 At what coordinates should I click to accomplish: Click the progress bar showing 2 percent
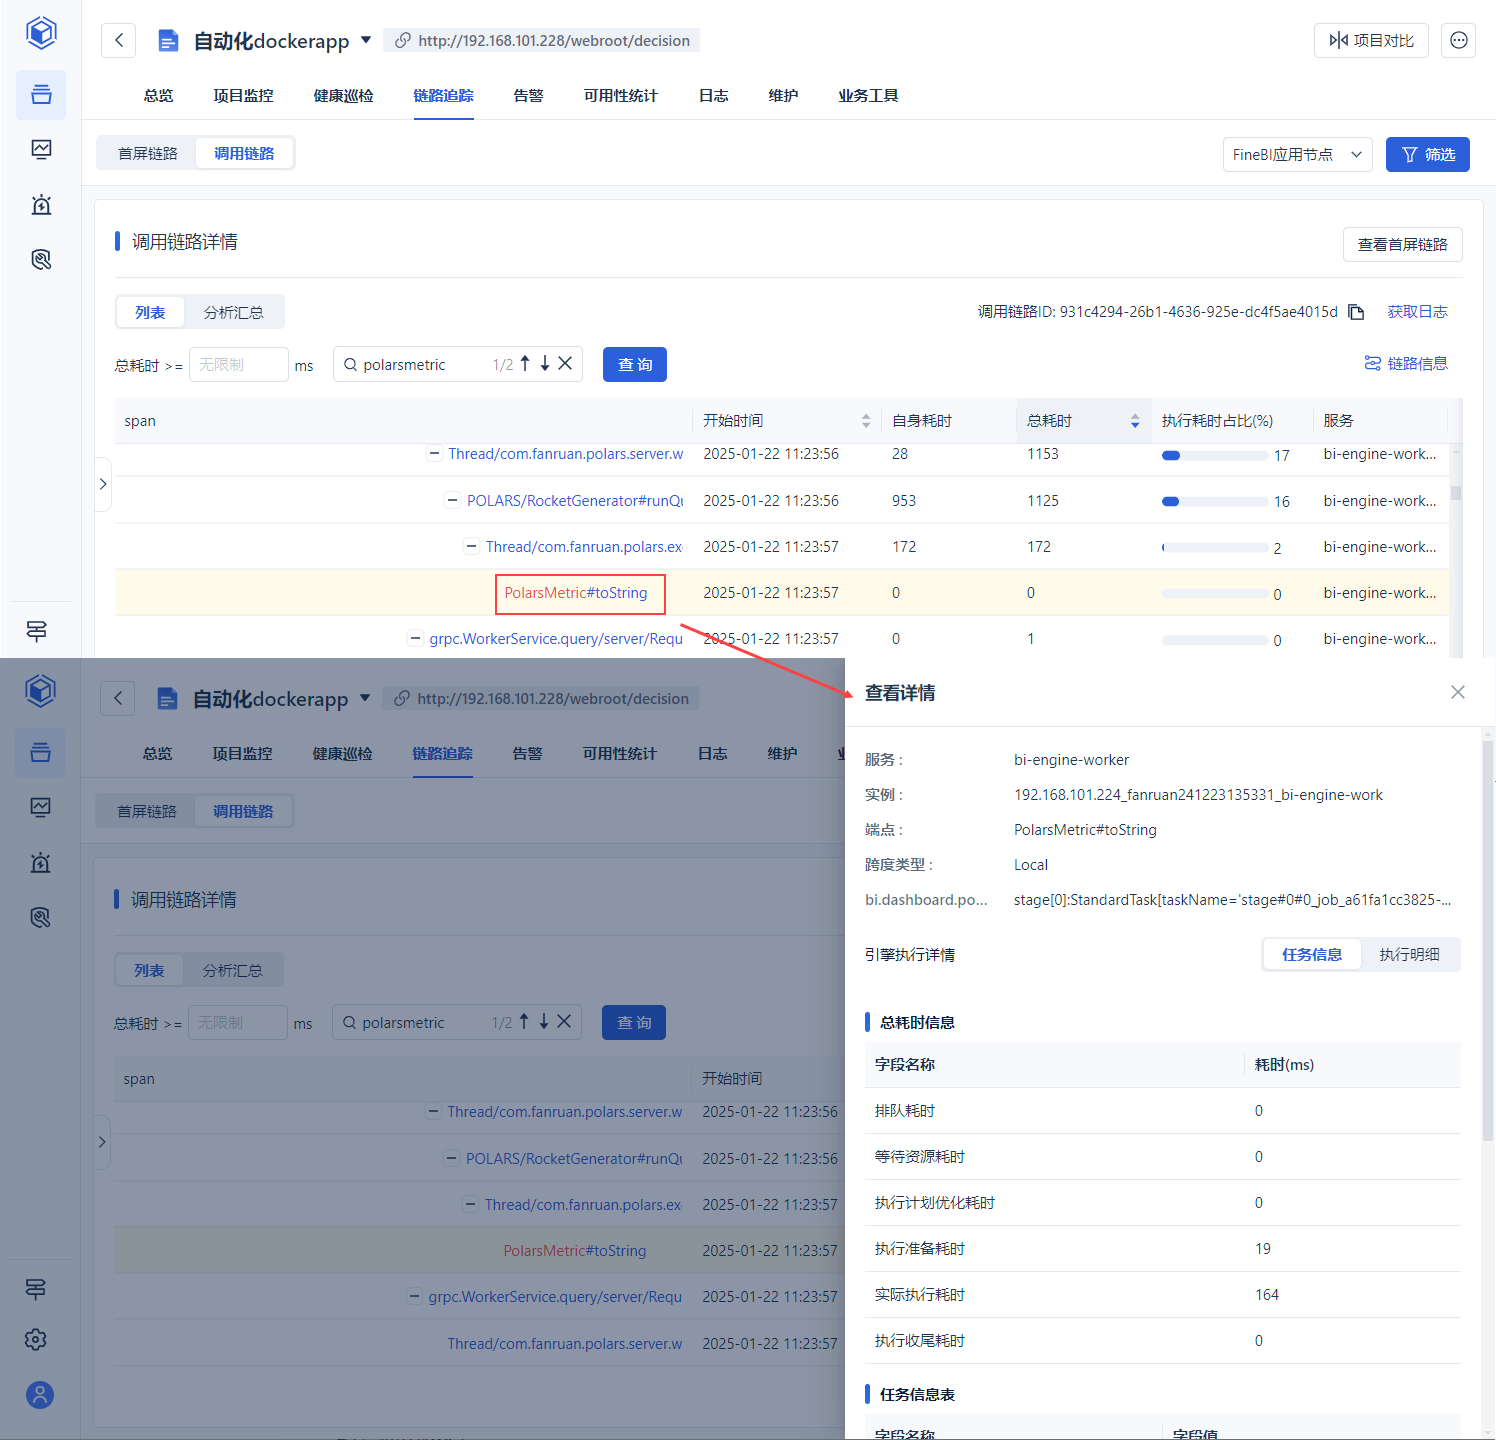tap(1215, 547)
